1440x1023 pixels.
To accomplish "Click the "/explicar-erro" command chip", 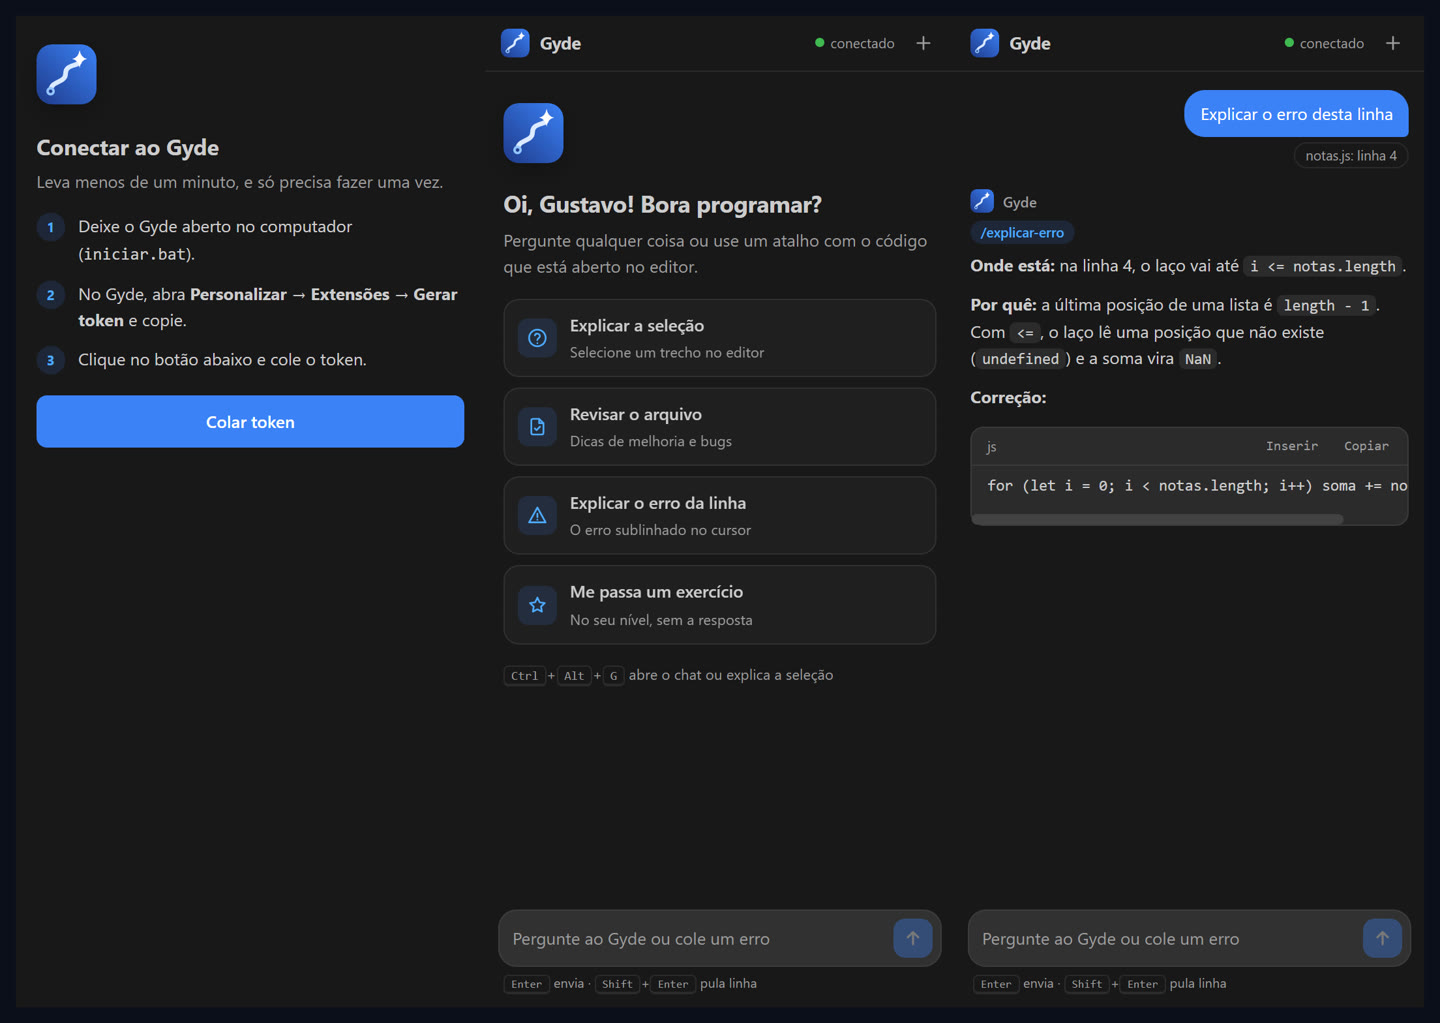I will coord(1022,233).
